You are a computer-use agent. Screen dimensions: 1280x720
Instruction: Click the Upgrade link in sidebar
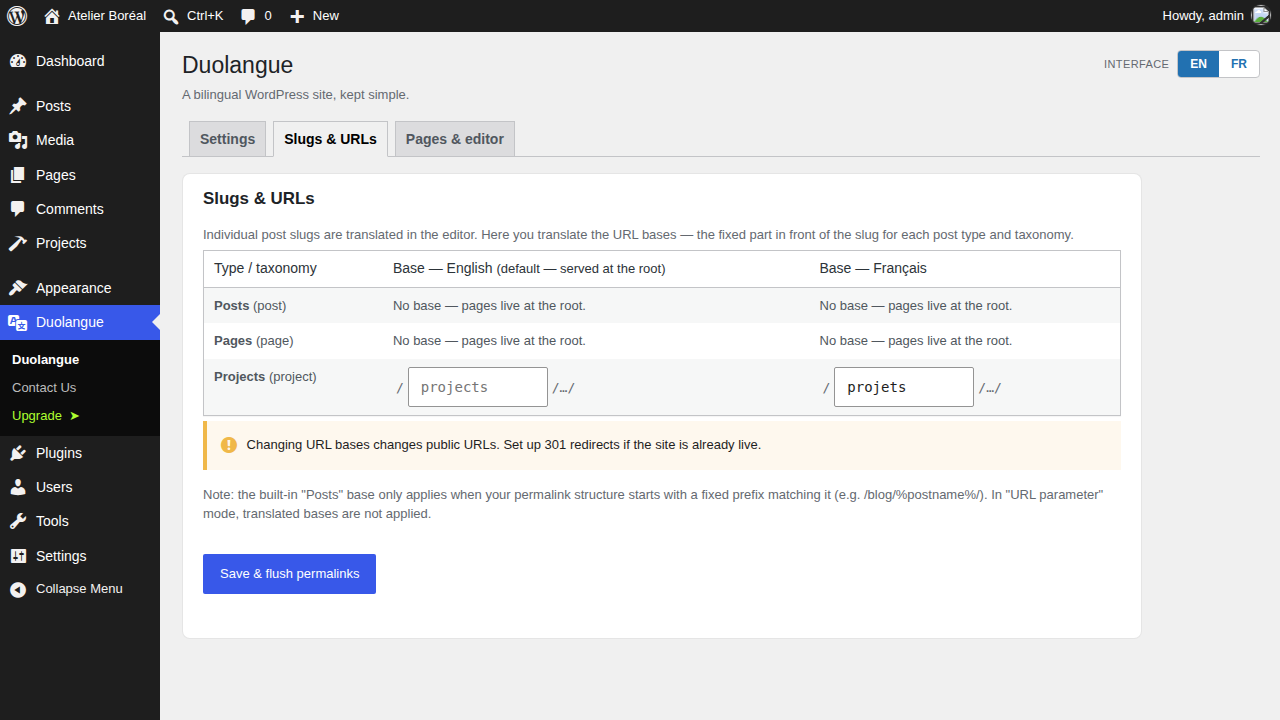[46, 415]
